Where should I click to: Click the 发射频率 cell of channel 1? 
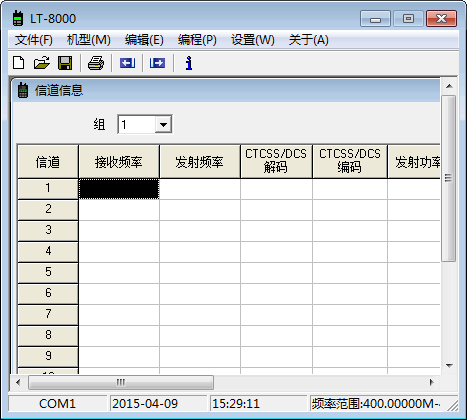(200, 189)
